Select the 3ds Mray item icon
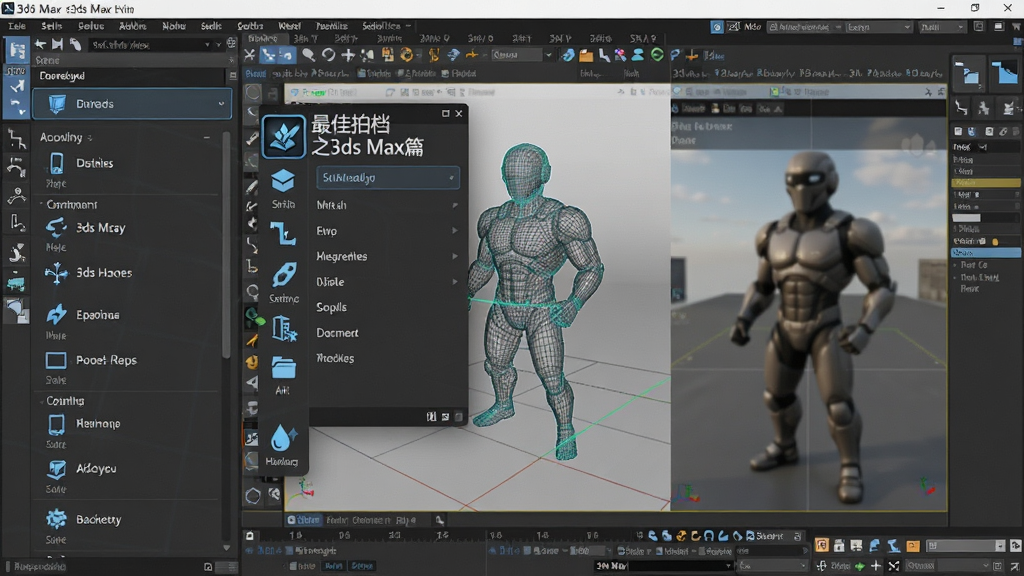 click(56, 228)
